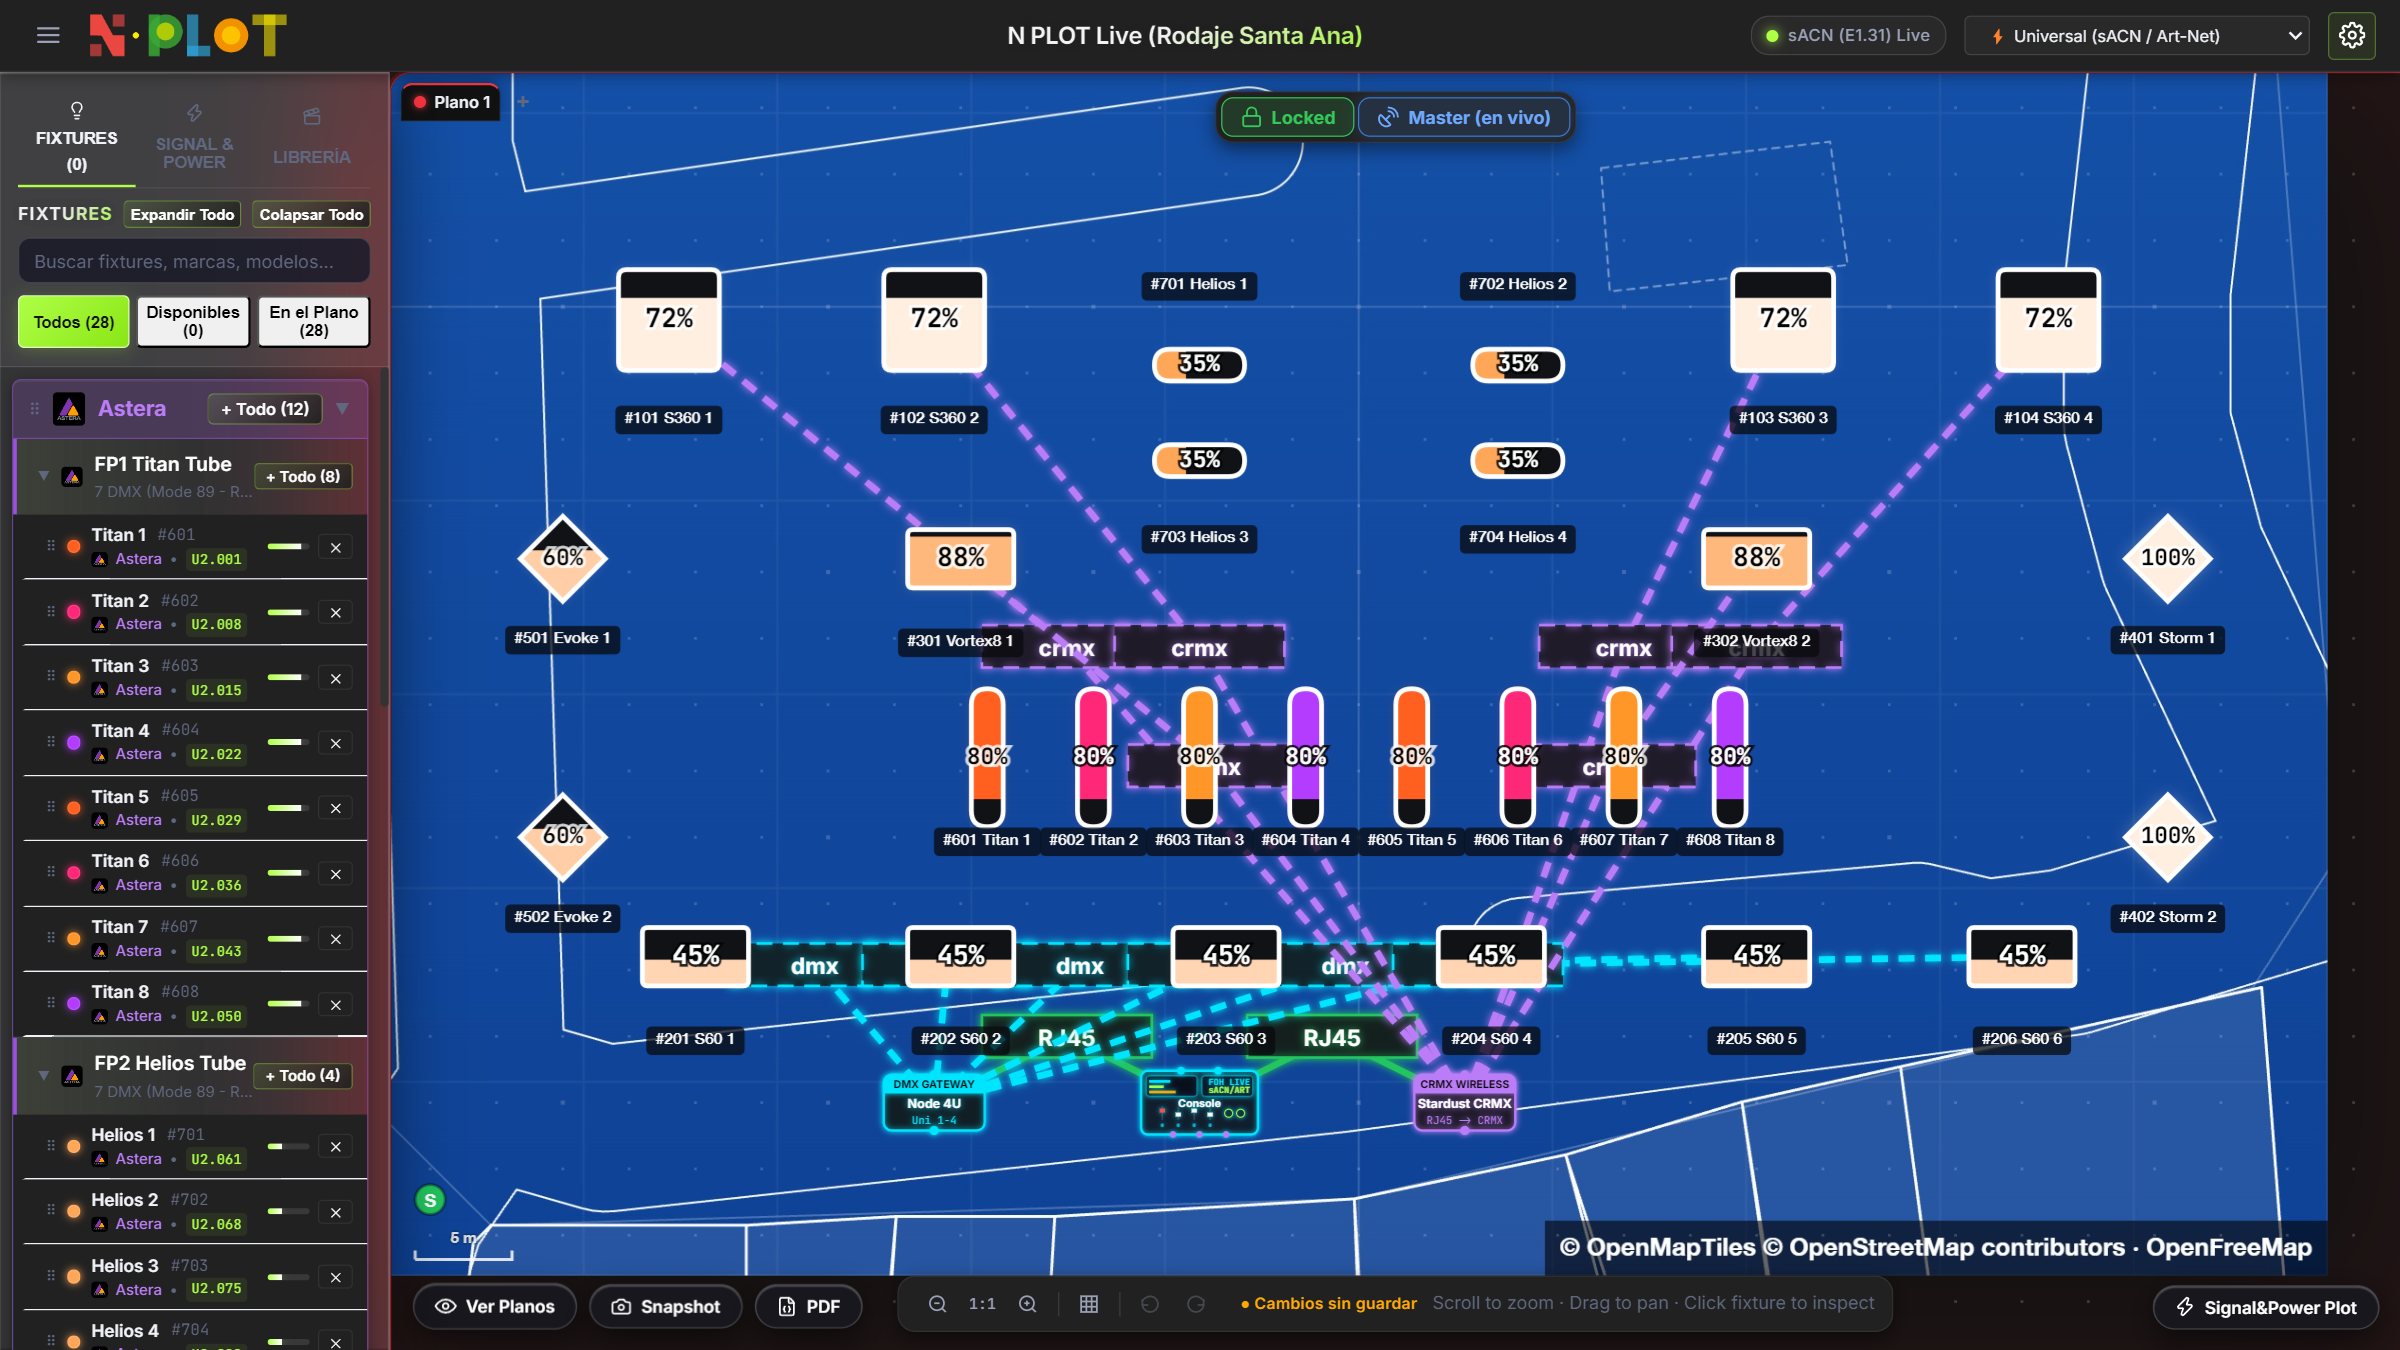Click the redo icon
The width and height of the screenshot is (2400, 1350).
(1196, 1304)
